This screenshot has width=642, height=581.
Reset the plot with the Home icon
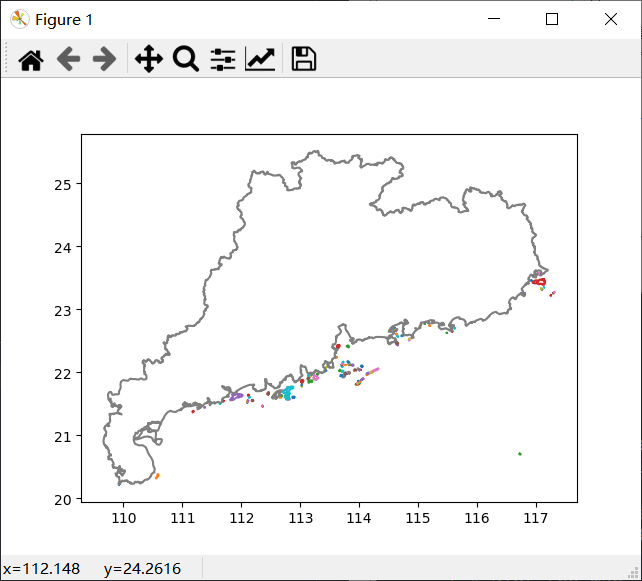click(31, 59)
